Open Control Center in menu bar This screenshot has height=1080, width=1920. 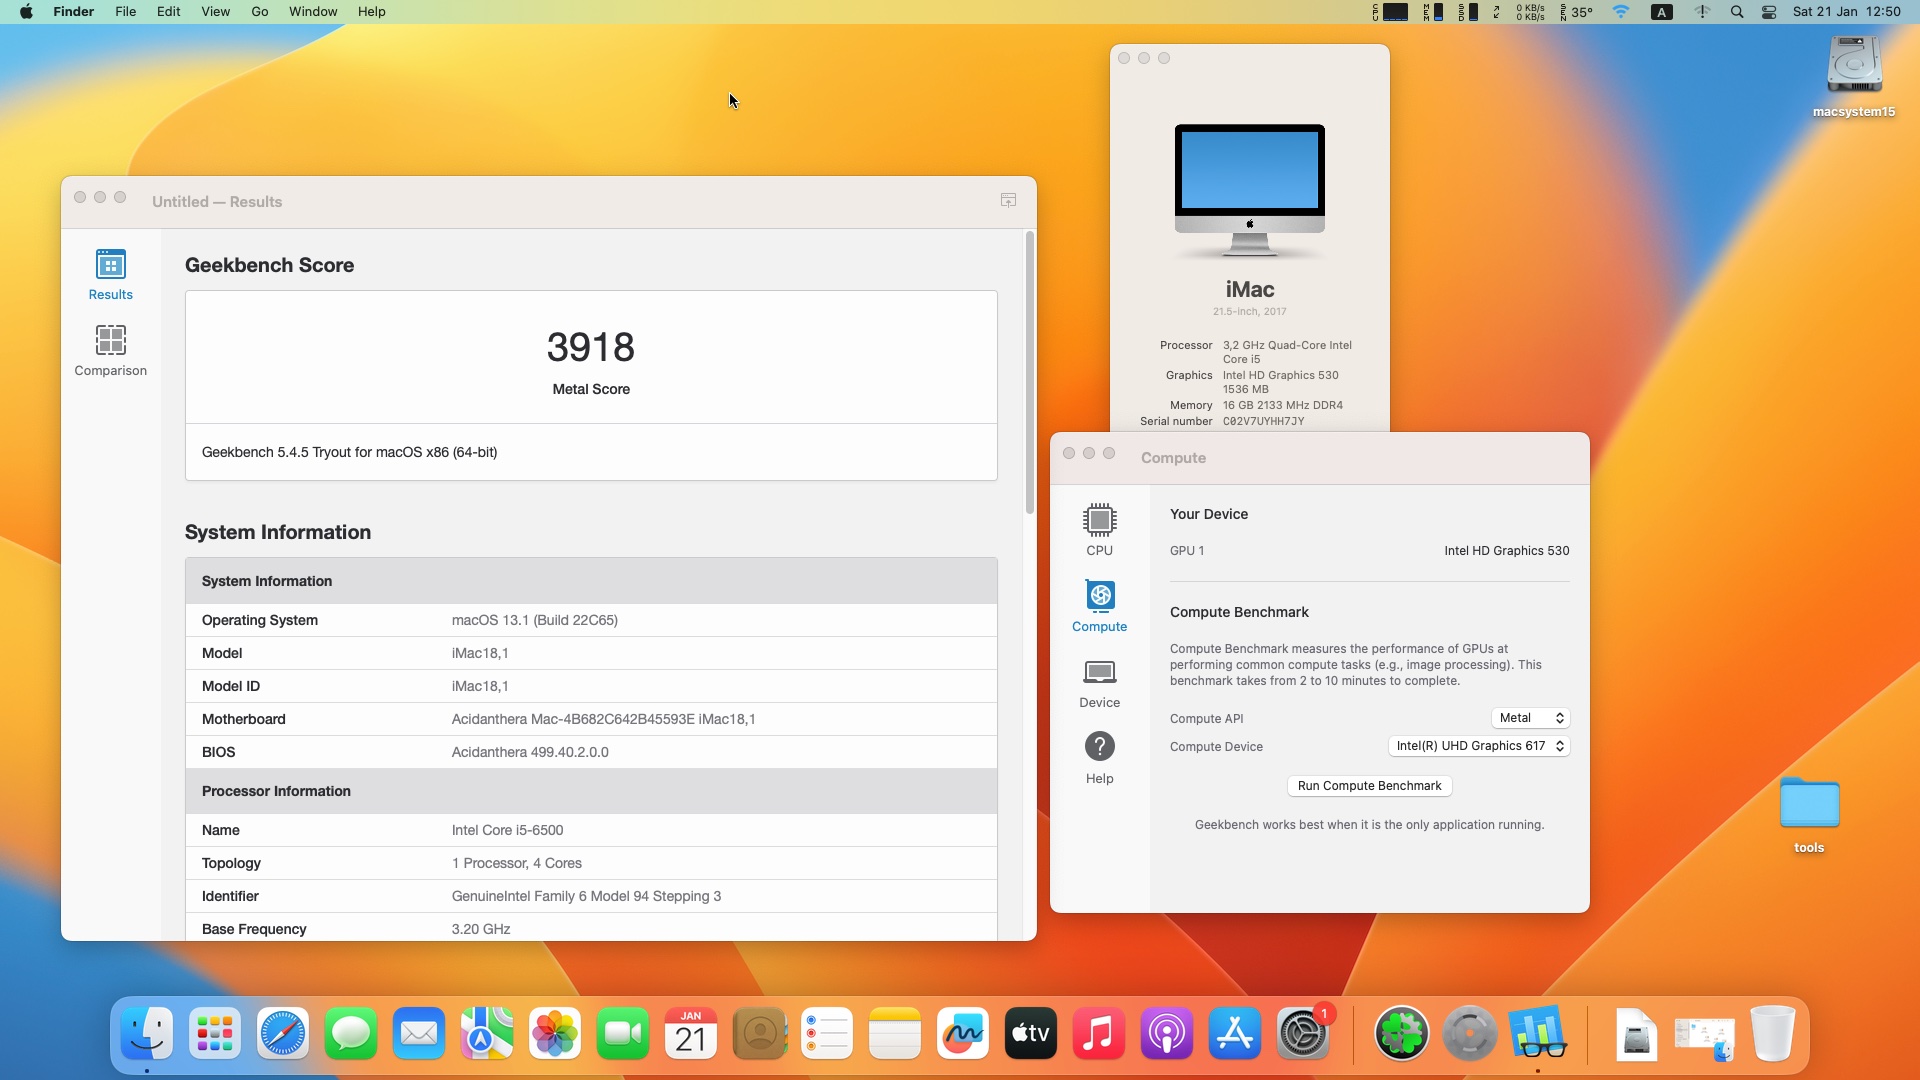click(x=1769, y=12)
